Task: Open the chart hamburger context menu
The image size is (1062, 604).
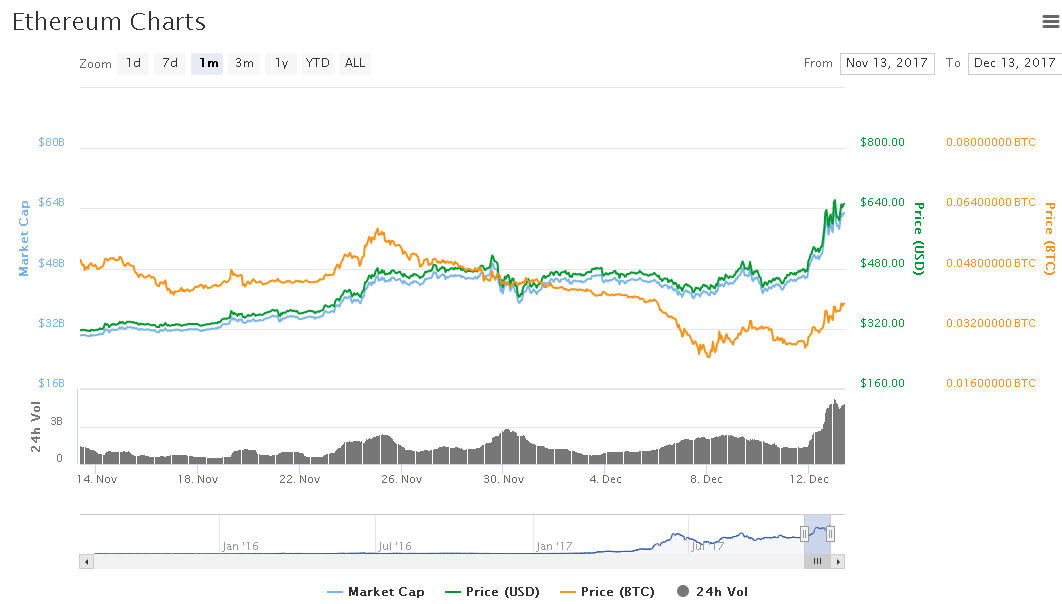Action: (1050, 22)
